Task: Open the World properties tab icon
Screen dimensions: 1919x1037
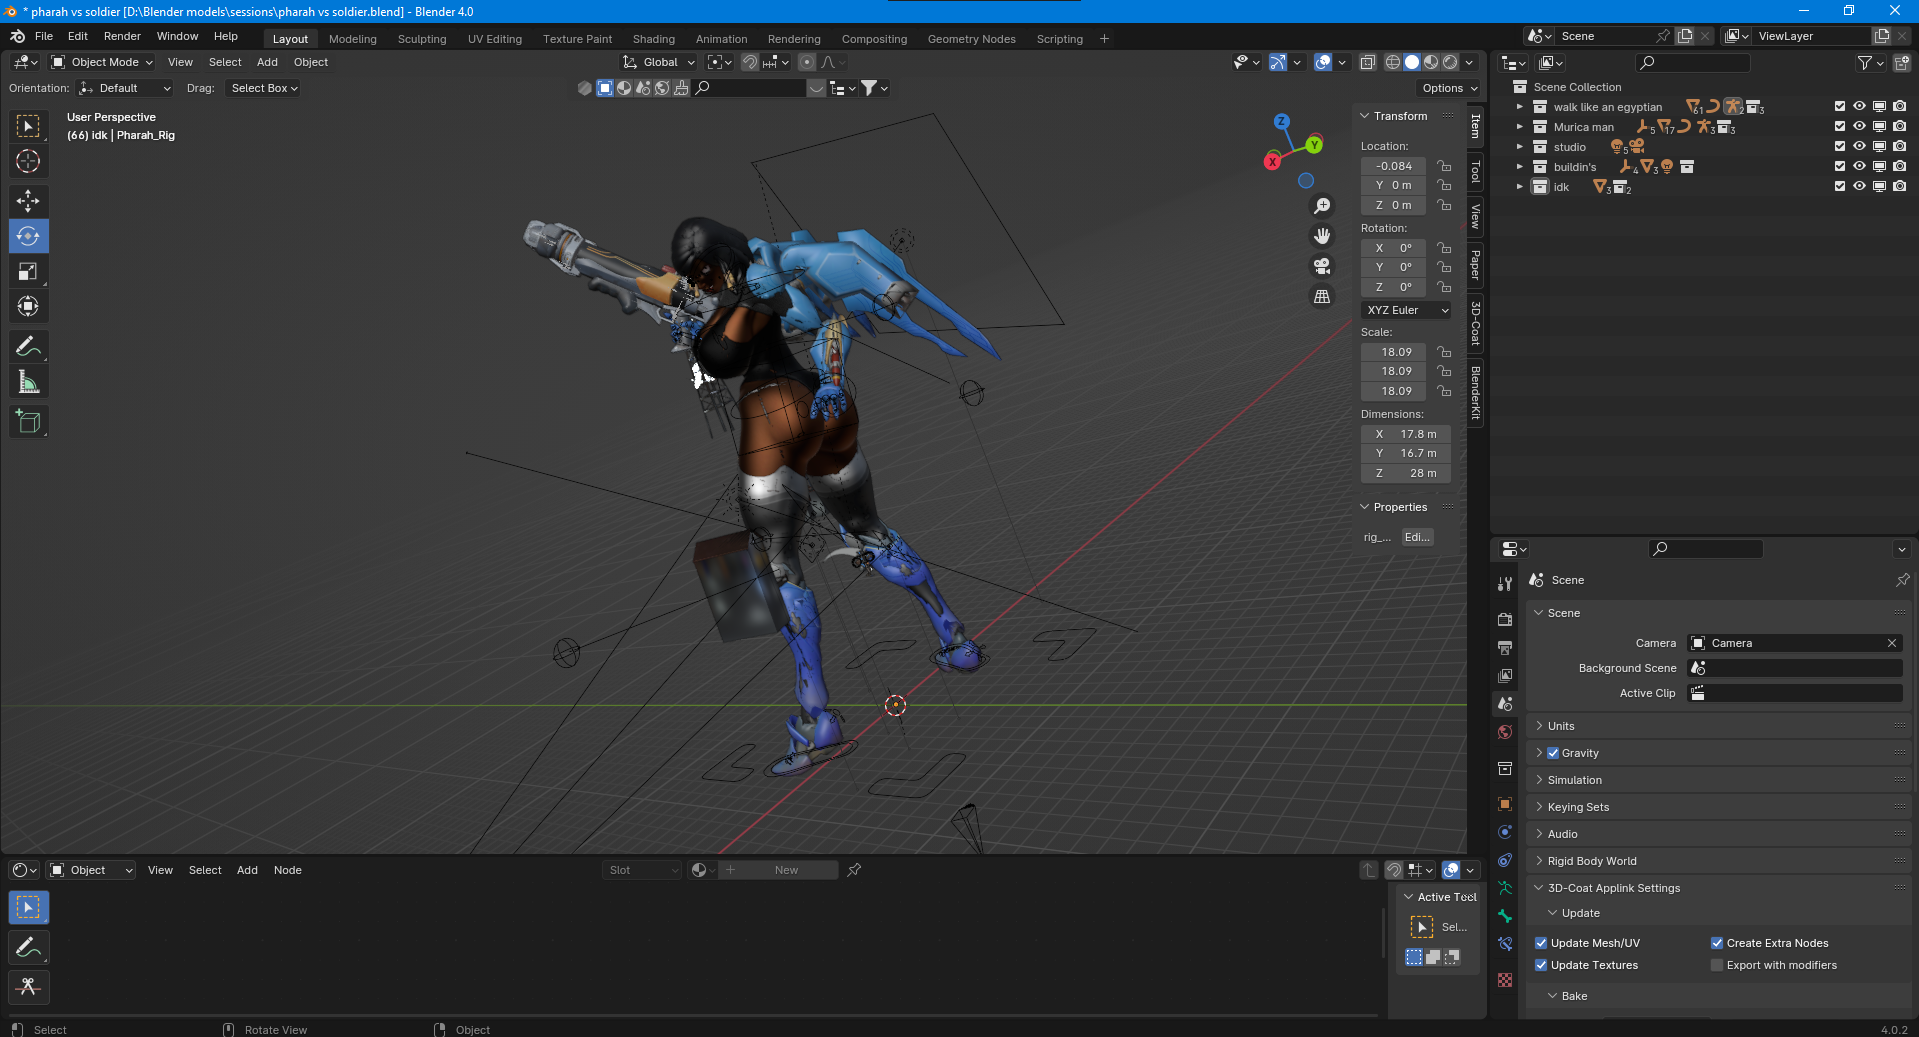Action: coord(1505,732)
